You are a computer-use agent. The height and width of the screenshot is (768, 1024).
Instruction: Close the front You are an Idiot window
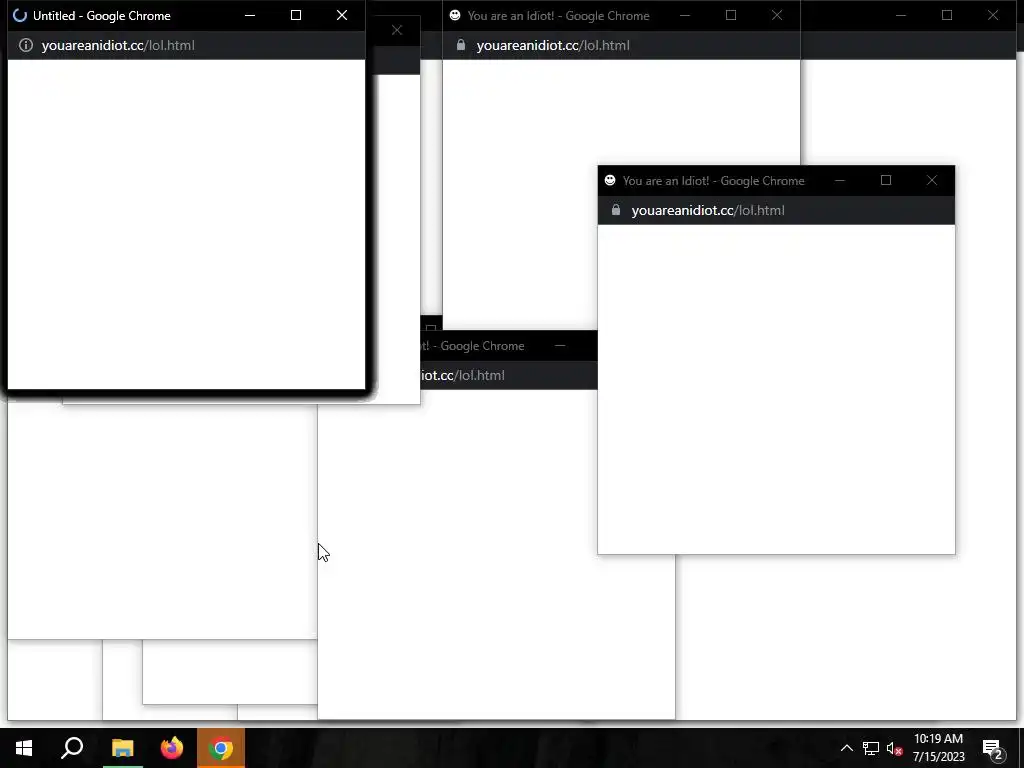pyautogui.click(x=932, y=180)
